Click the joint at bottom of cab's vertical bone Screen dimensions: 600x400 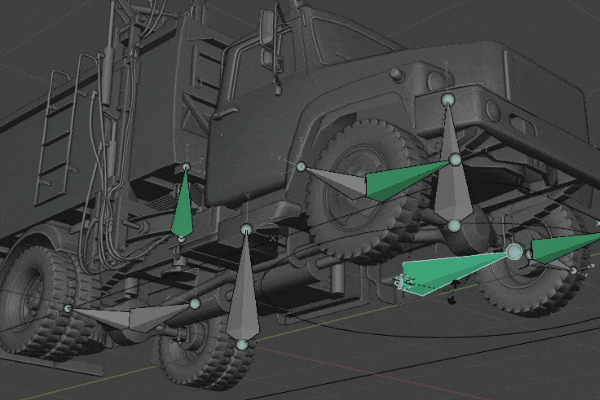click(x=453, y=226)
